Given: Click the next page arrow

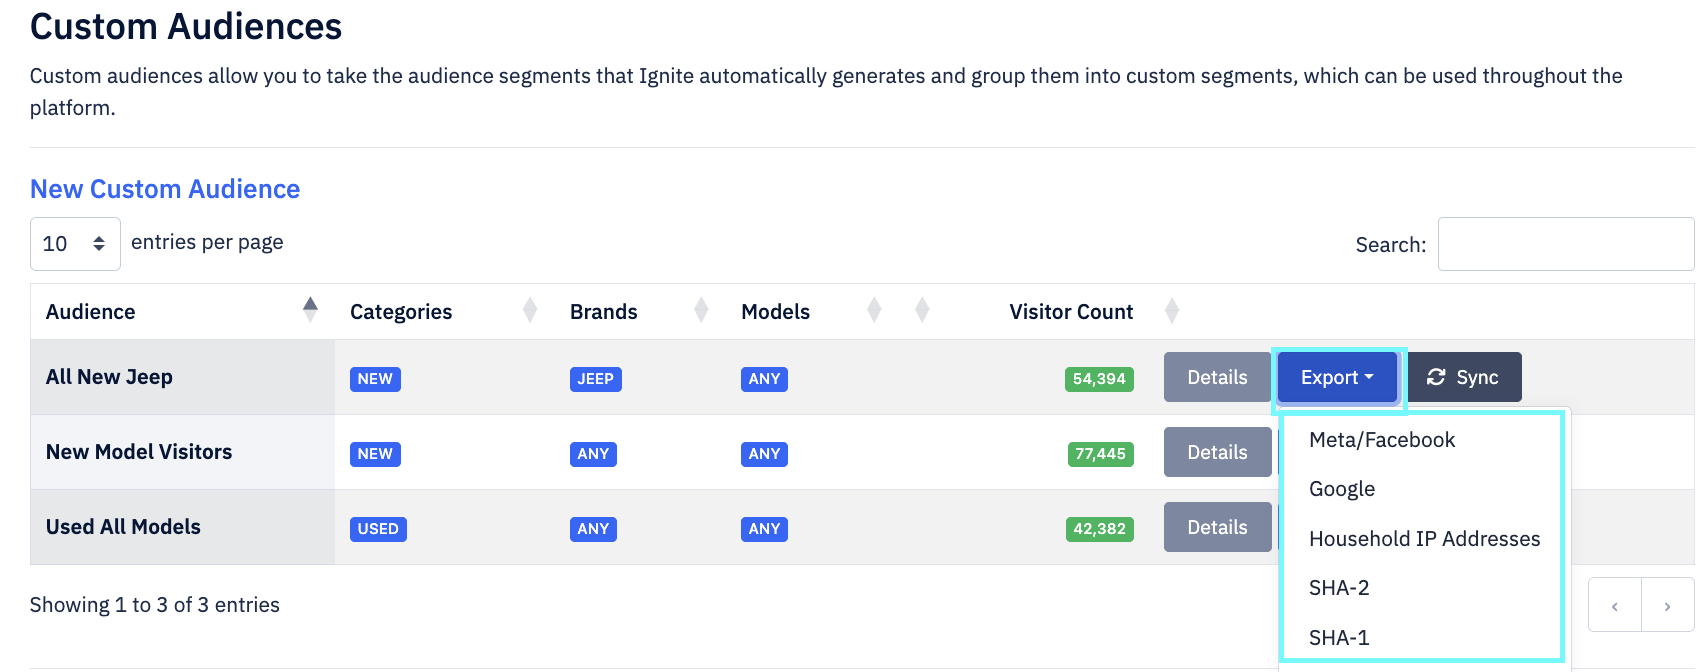Looking at the screenshot, I should tap(1667, 606).
